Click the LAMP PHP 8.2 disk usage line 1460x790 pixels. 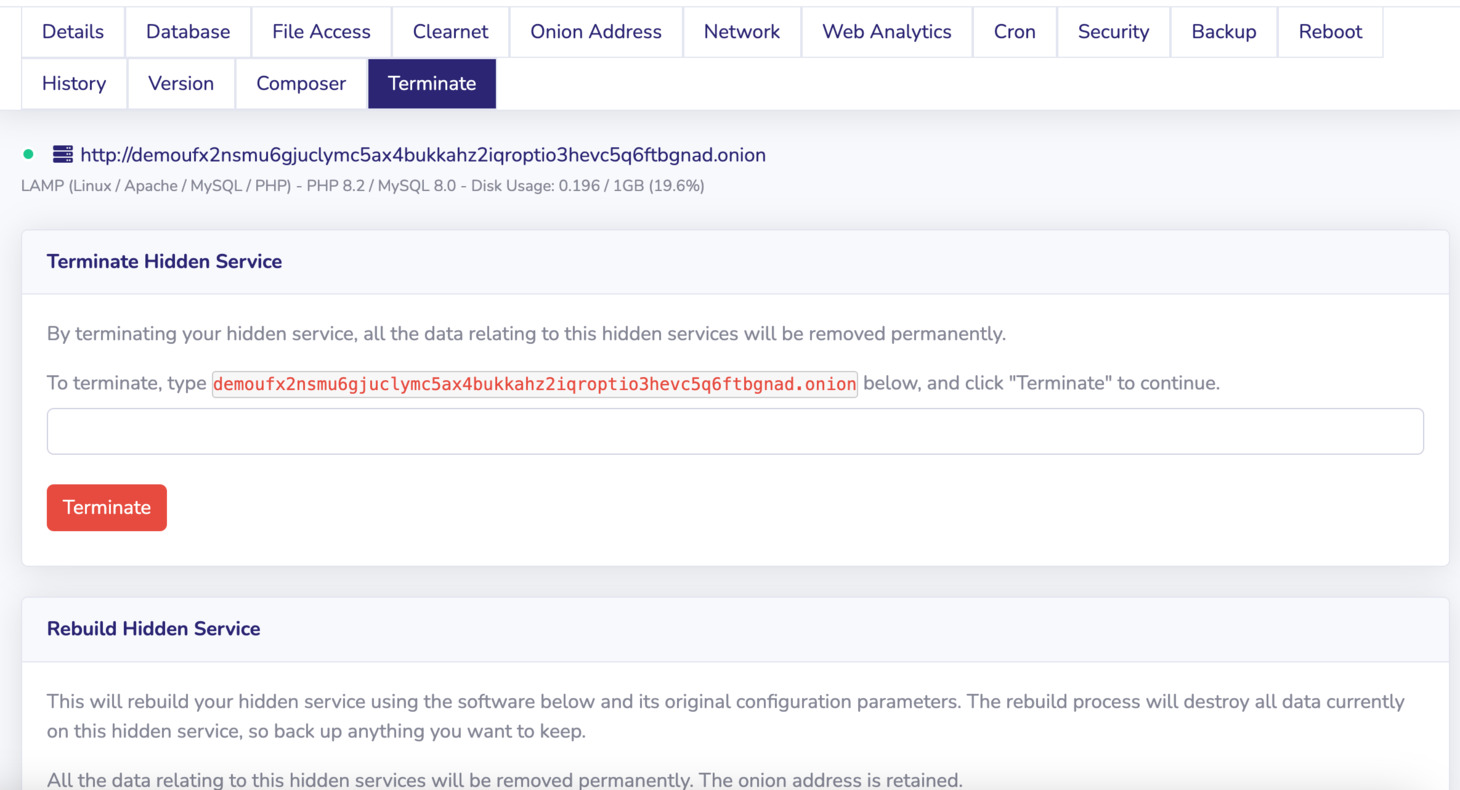pyautogui.click(x=363, y=186)
